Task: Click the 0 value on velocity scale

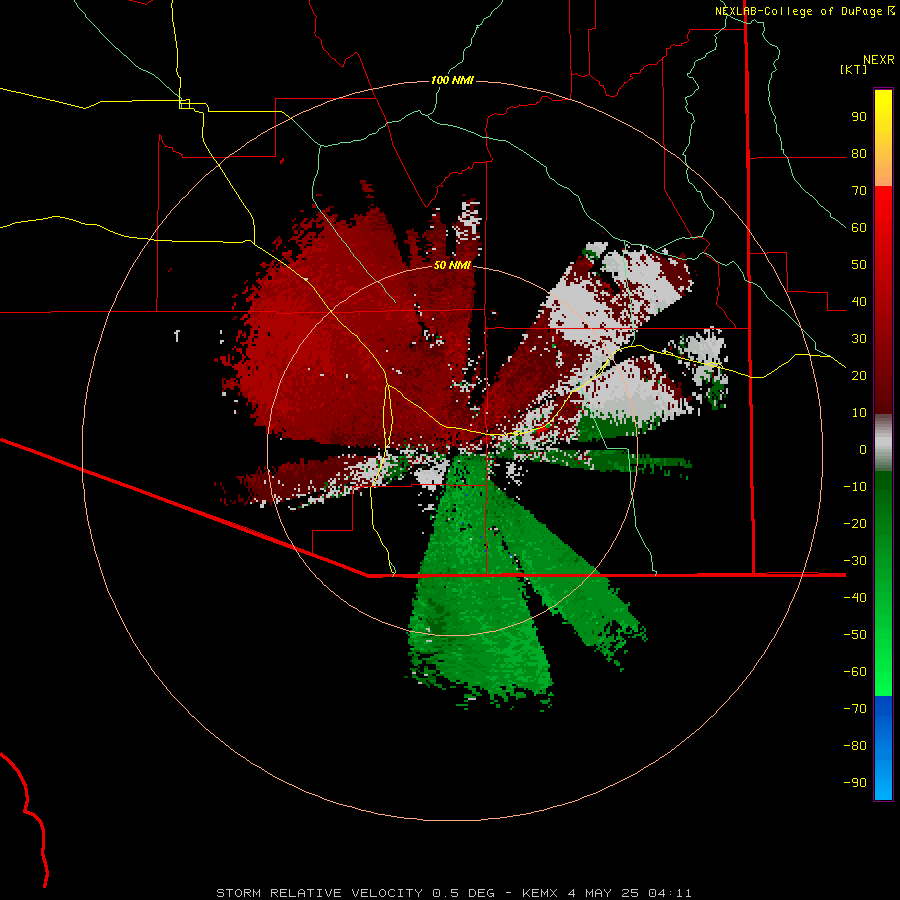Action: coord(863,449)
